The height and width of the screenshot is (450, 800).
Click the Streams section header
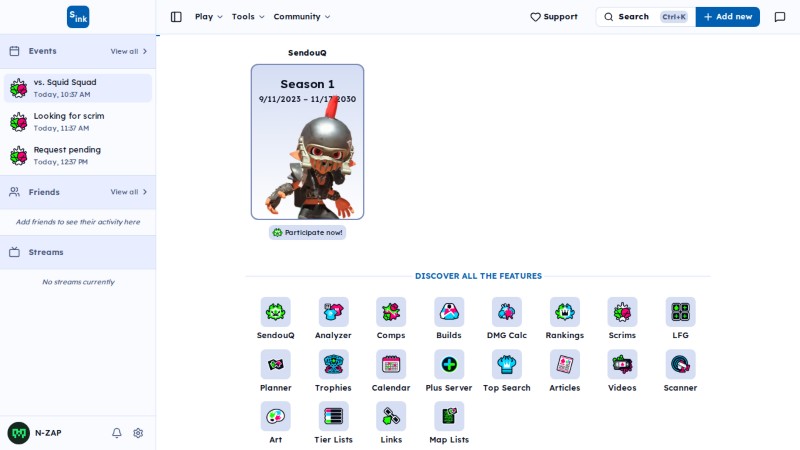coord(78,253)
